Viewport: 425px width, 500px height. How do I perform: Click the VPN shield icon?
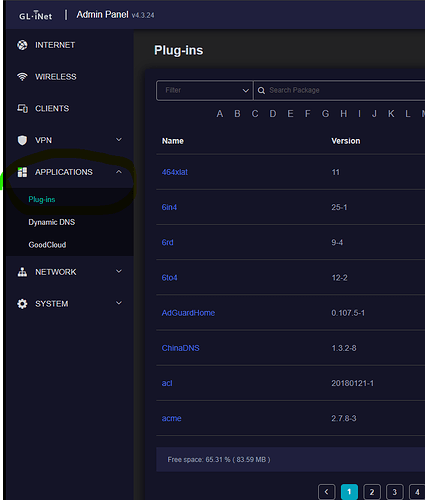pos(22,140)
